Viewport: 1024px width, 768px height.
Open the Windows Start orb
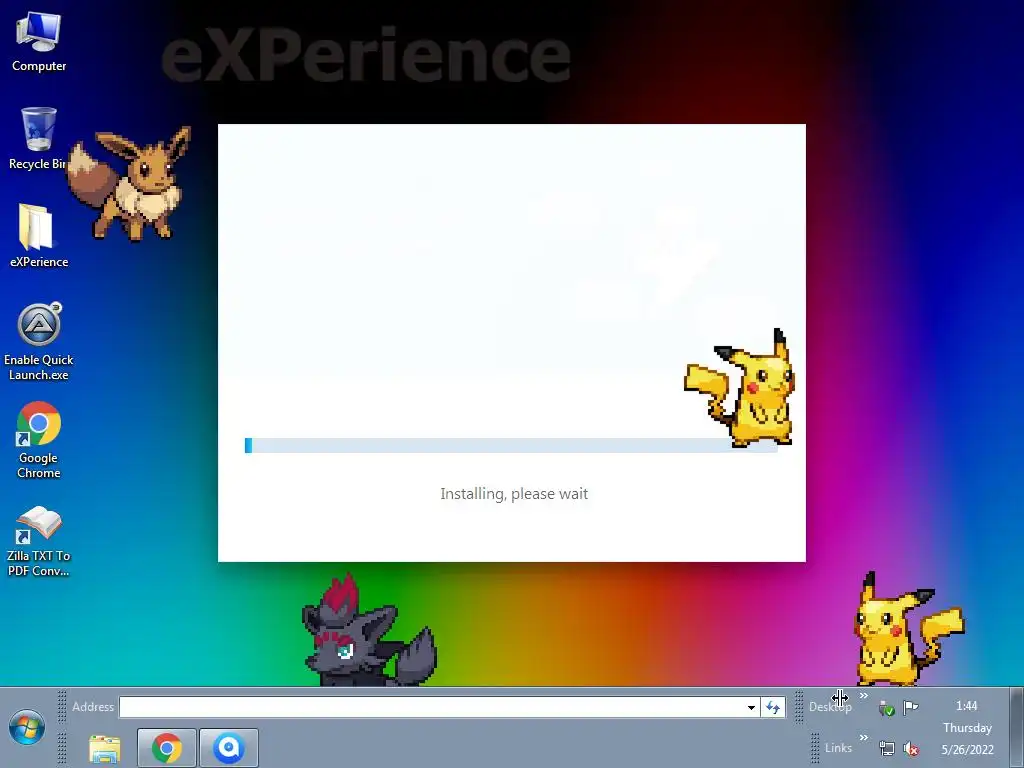[27, 727]
